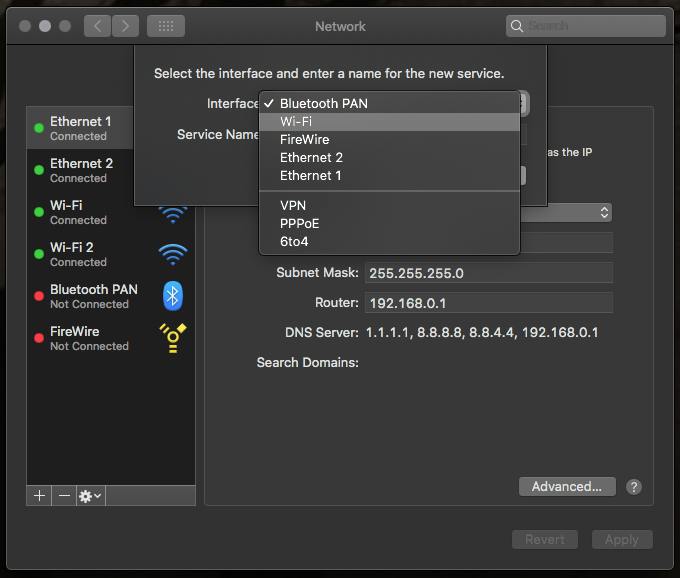This screenshot has width=680, height=578.
Task: Click the green status dot for Ethernet 2
Action: pyautogui.click(x=39, y=170)
